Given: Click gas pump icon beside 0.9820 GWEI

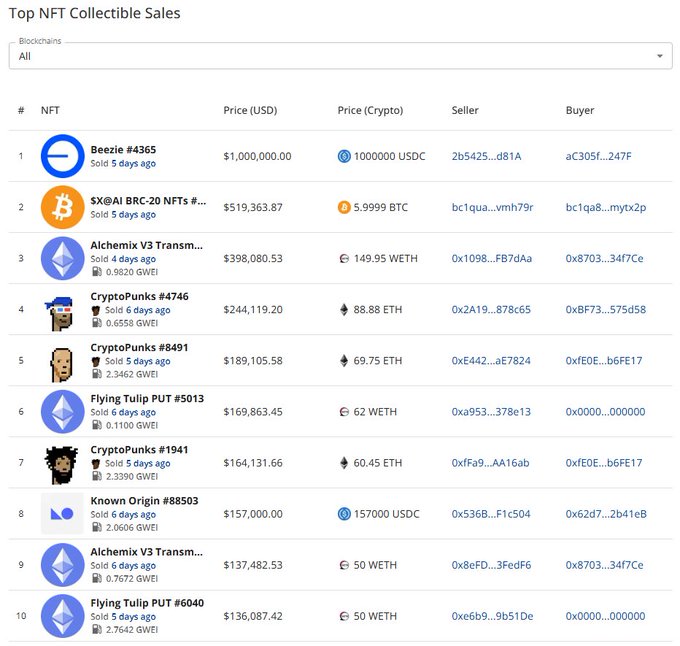Looking at the screenshot, I should click(x=96, y=272).
